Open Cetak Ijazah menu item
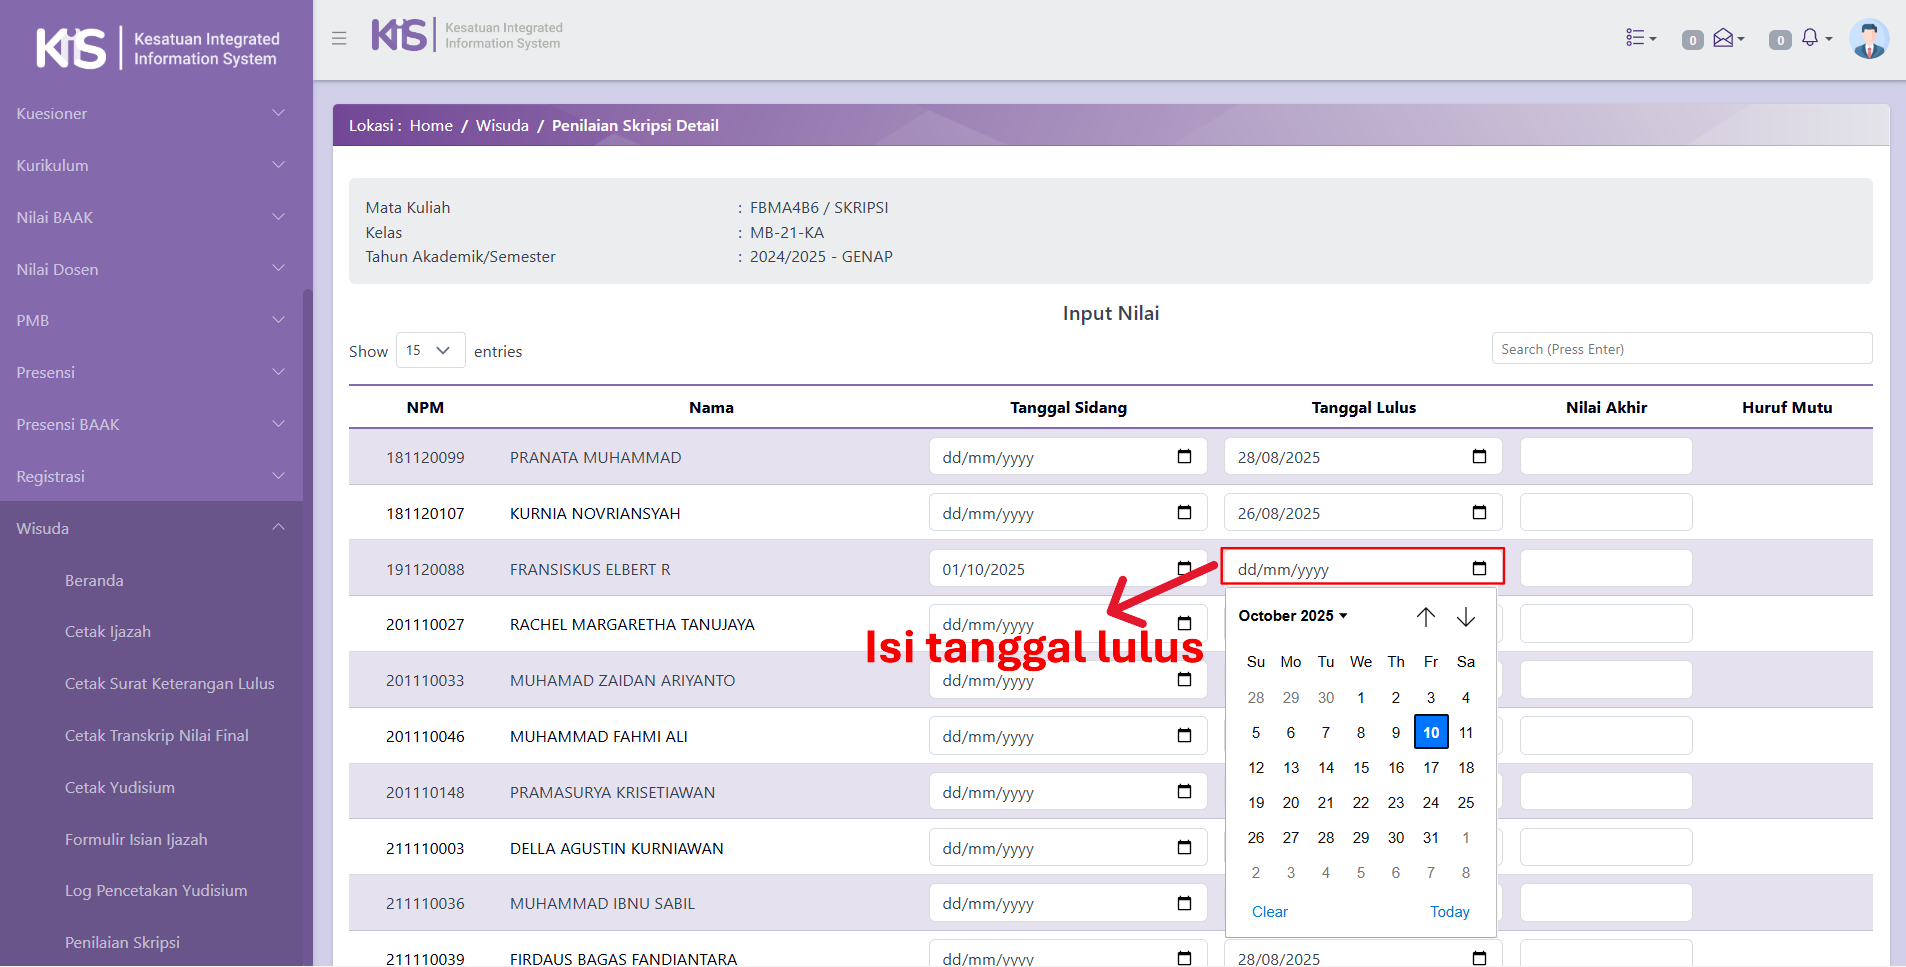Image resolution: width=1906 pixels, height=967 pixels. click(108, 632)
